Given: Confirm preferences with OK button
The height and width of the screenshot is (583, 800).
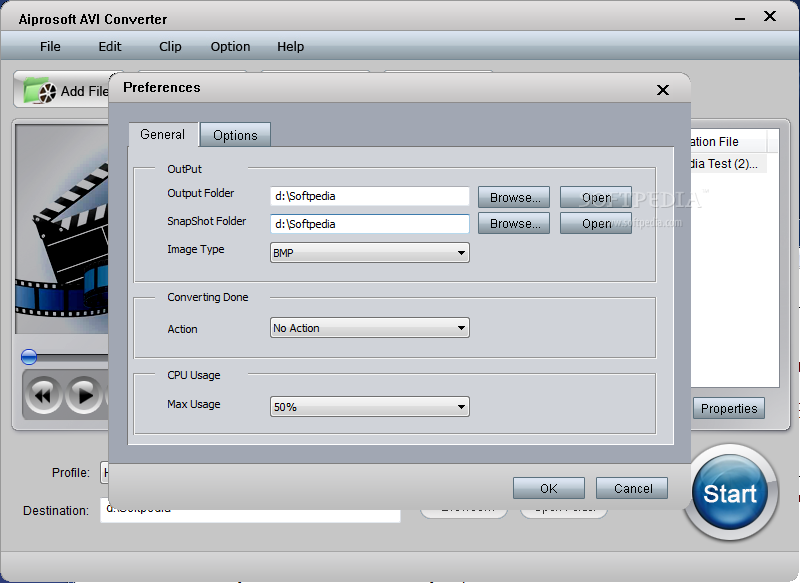Looking at the screenshot, I should (x=548, y=489).
